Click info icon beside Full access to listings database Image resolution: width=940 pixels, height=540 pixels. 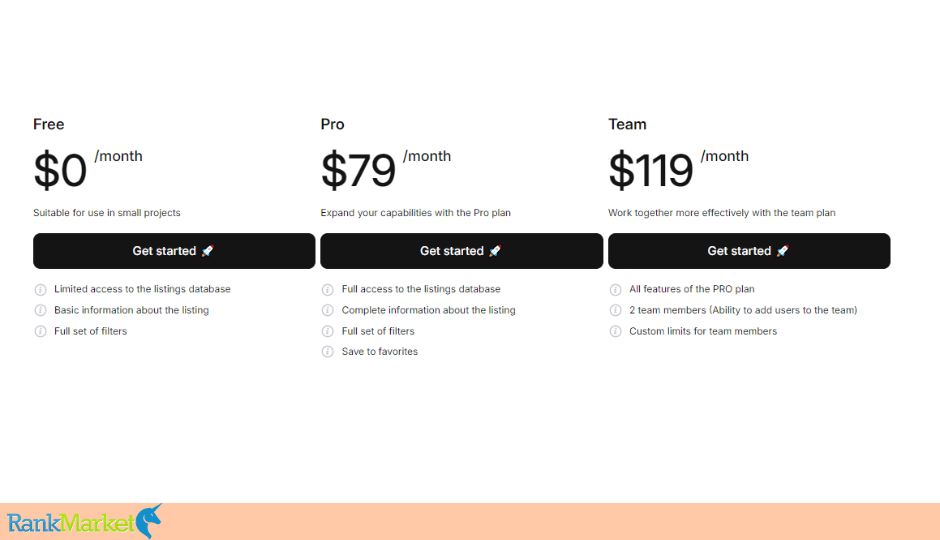click(327, 289)
